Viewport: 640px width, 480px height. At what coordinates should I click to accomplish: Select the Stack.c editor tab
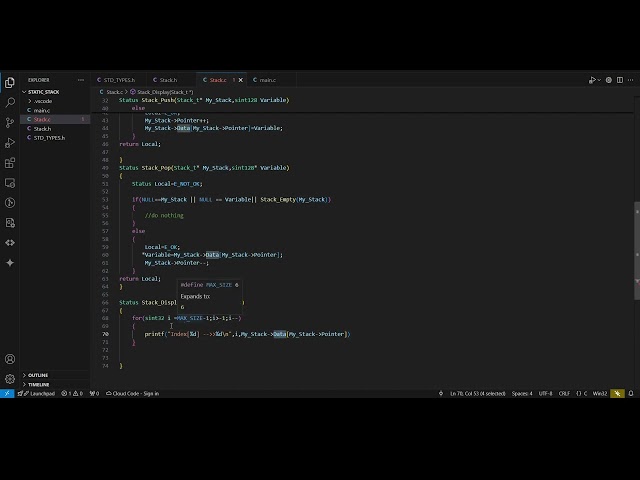tap(218, 80)
